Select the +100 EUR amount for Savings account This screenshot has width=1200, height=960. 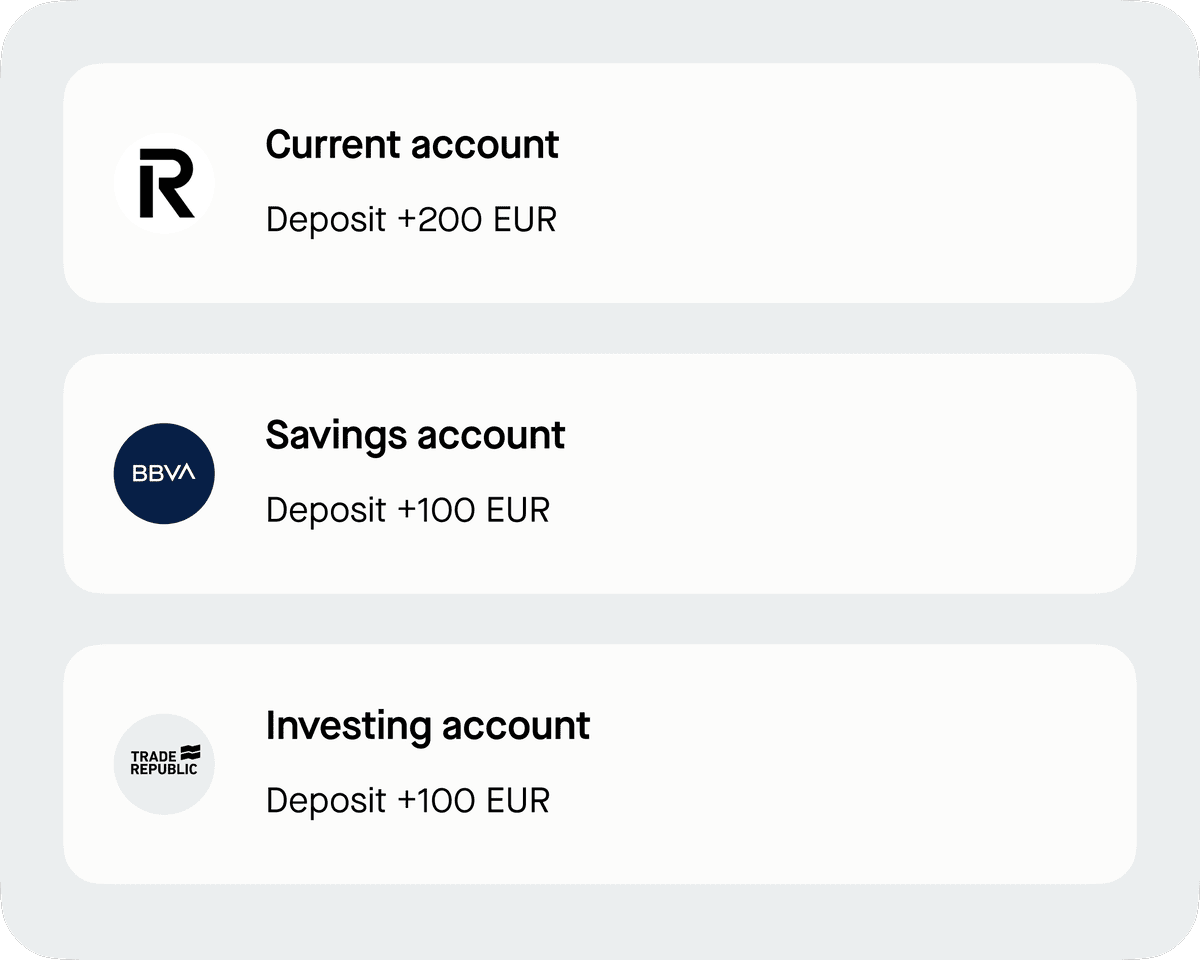pyautogui.click(x=474, y=510)
